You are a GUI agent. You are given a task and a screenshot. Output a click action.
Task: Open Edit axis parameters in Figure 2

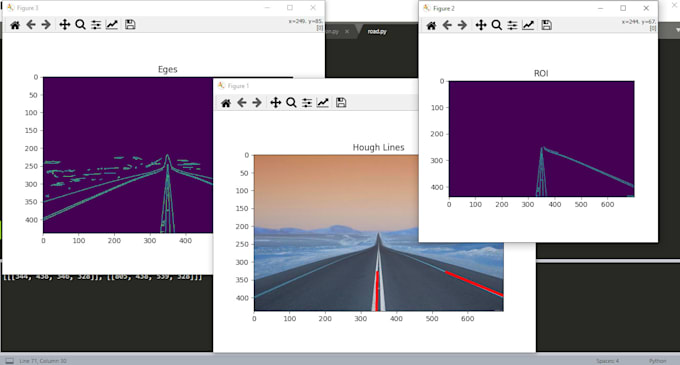pyautogui.click(x=528, y=25)
